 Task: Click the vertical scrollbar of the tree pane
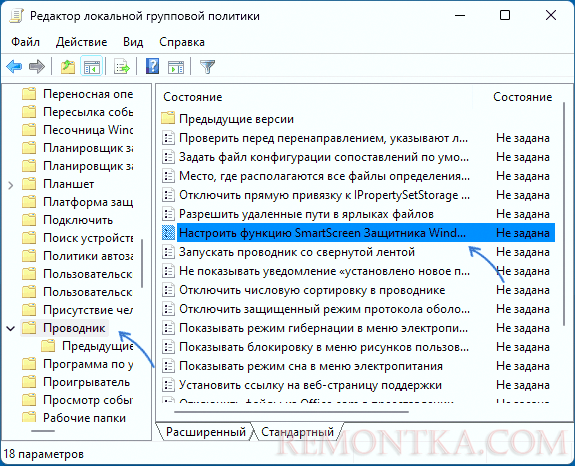(142, 263)
